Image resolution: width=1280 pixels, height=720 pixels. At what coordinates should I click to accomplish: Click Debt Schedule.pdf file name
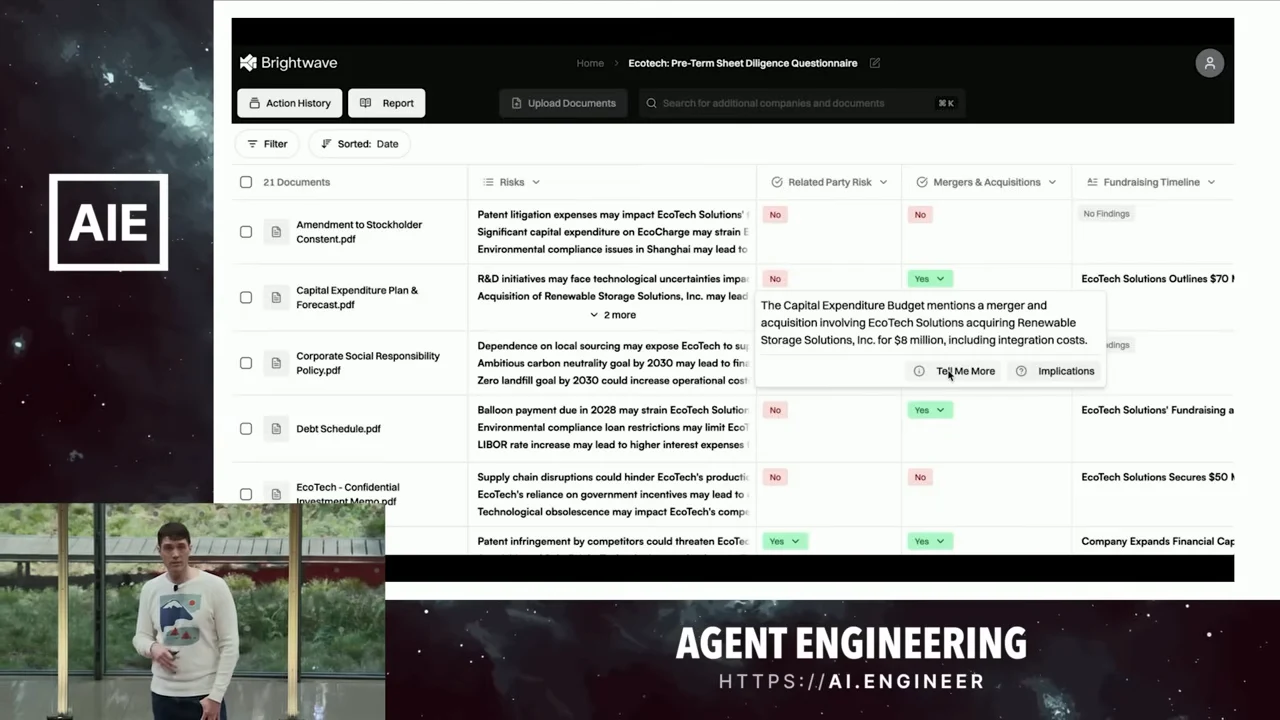tap(338, 429)
